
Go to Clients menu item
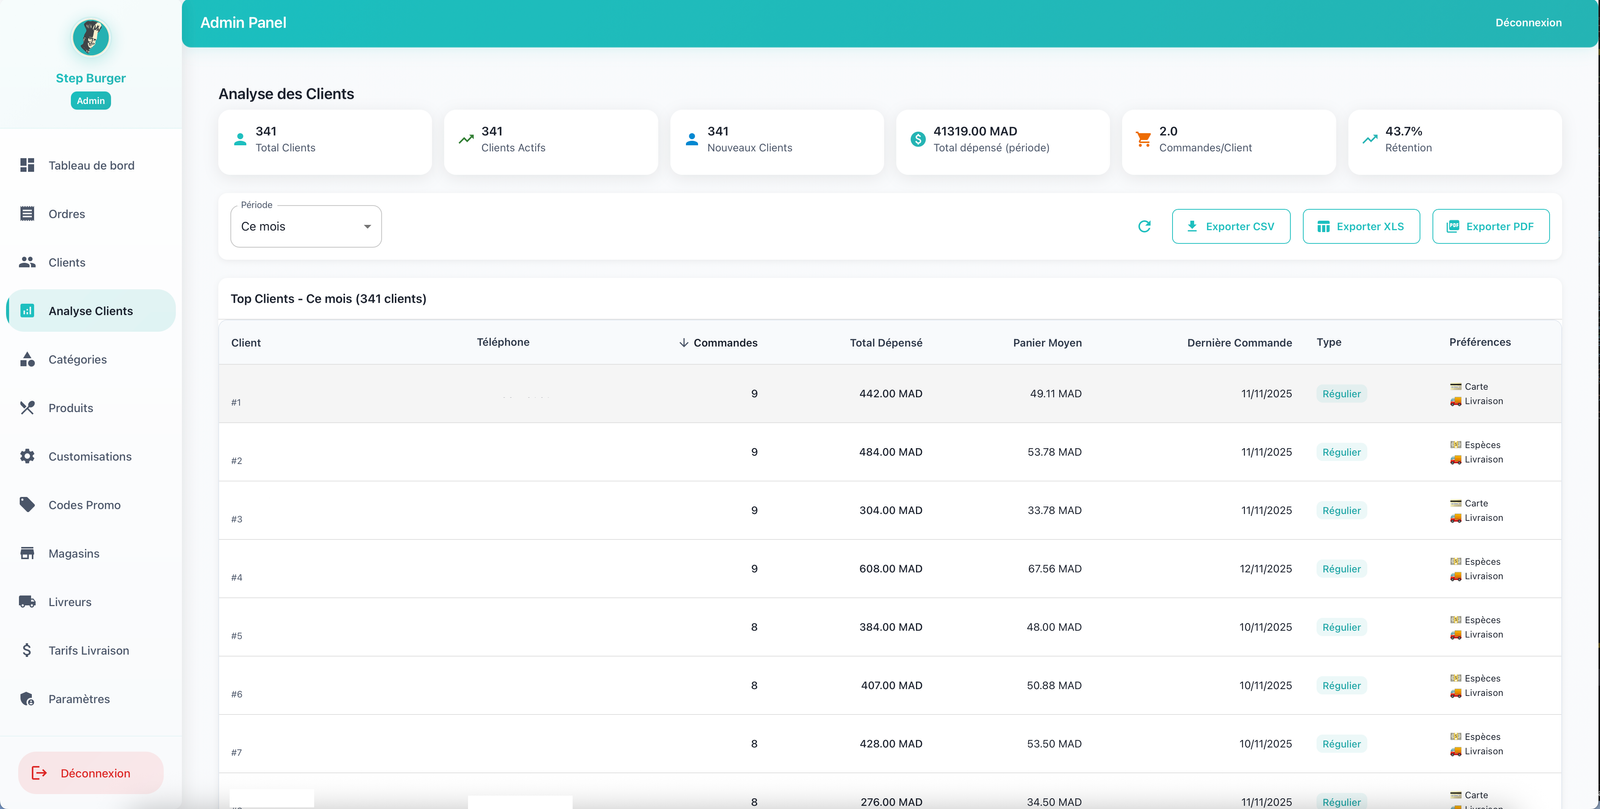click(67, 262)
